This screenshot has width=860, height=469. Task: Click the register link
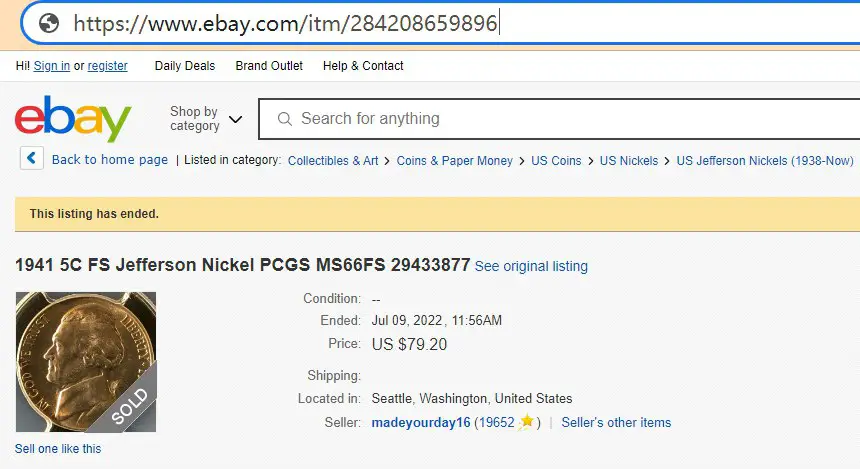click(x=108, y=66)
